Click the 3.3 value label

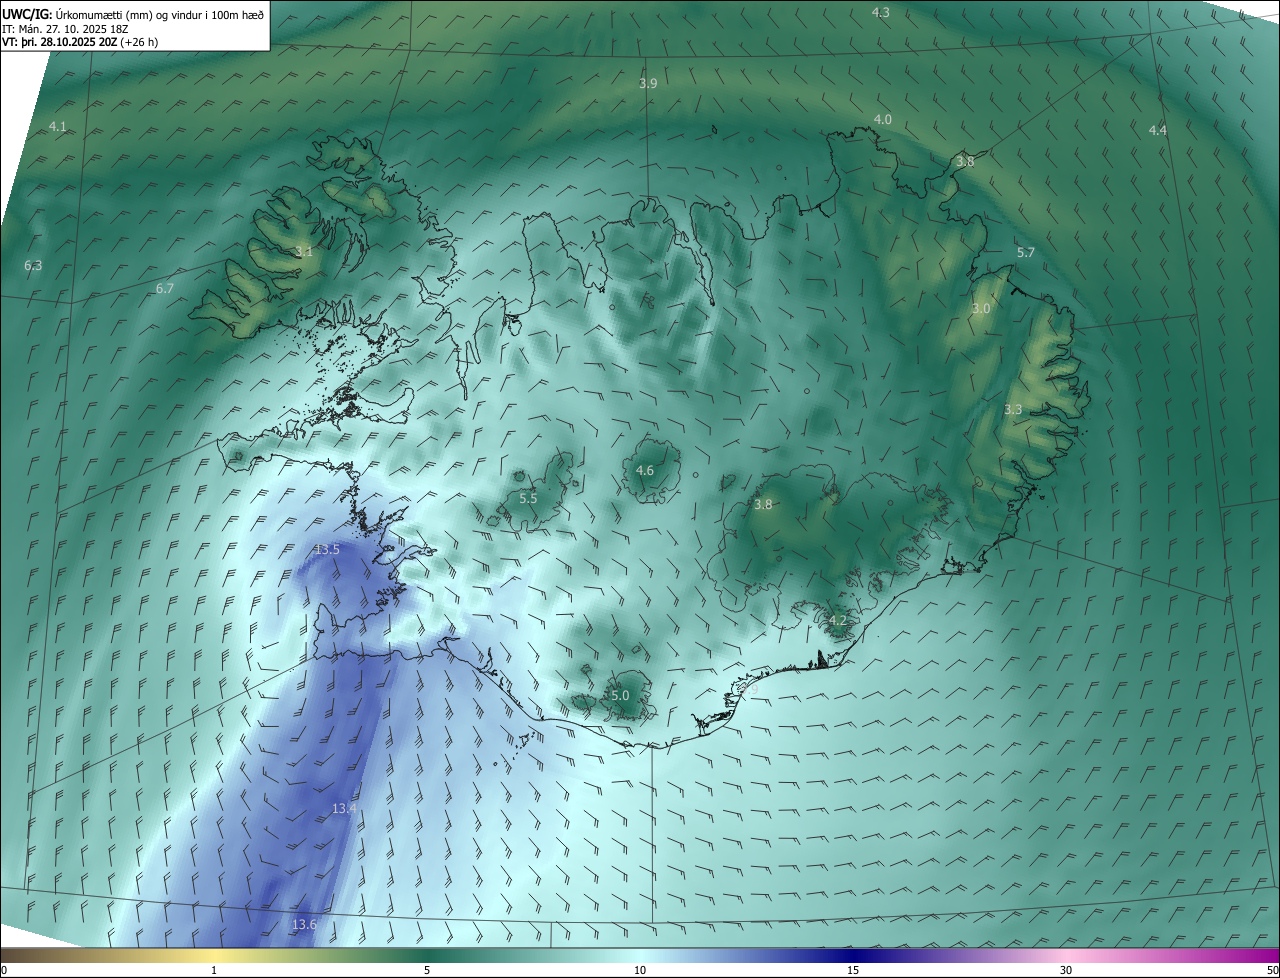tap(1013, 410)
